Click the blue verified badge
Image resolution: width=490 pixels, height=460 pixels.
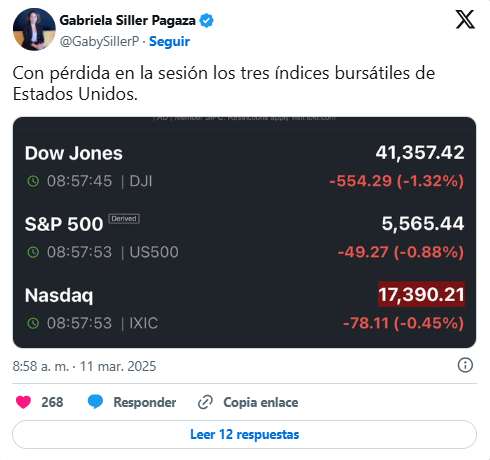point(206,21)
